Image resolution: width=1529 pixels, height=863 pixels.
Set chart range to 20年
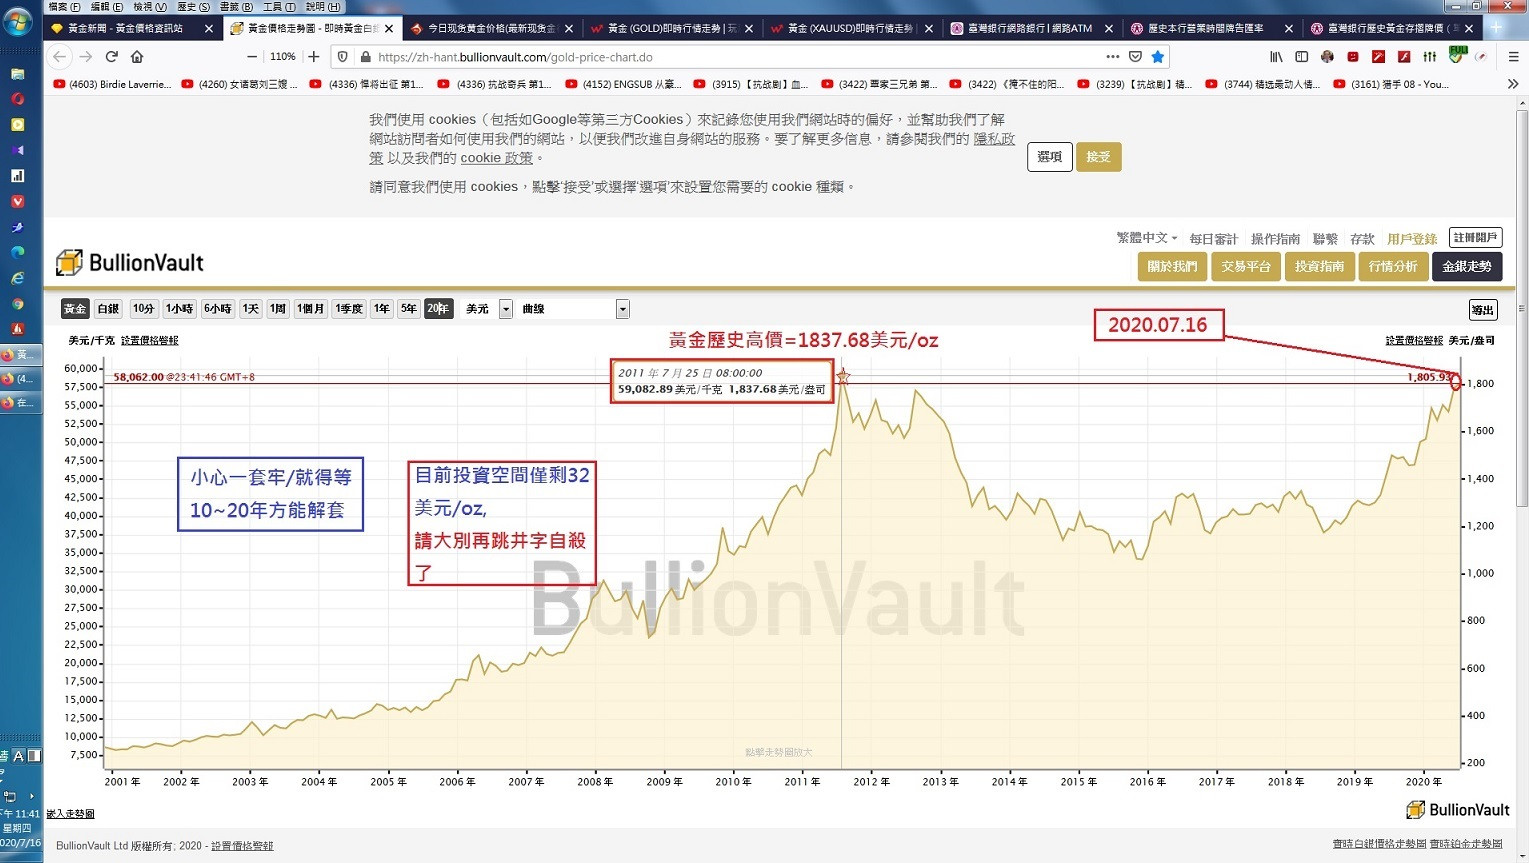[x=438, y=309]
